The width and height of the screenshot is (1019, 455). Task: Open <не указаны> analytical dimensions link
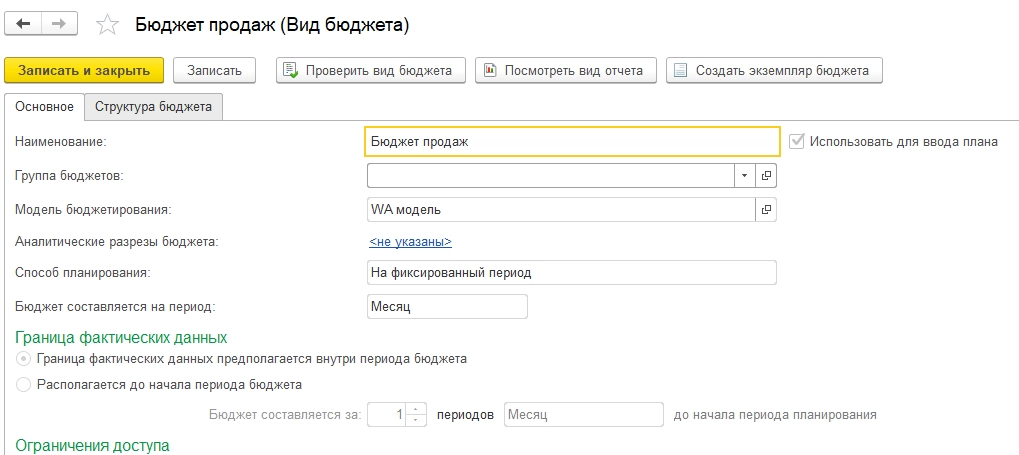click(410, 241)
